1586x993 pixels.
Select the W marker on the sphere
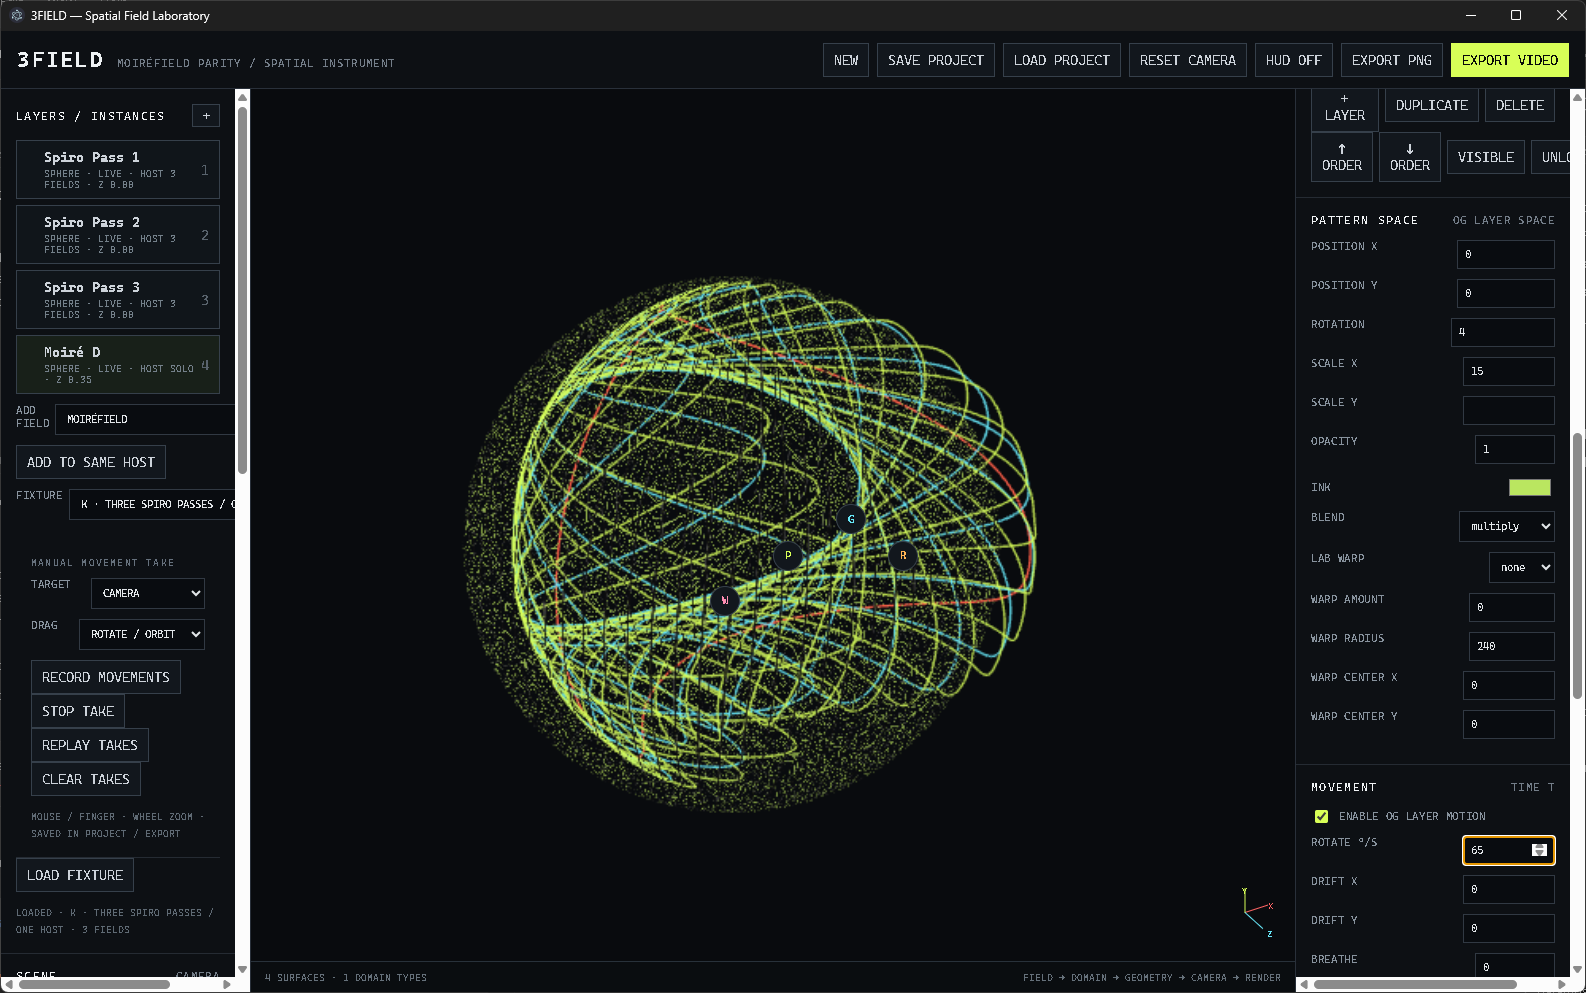724,600
